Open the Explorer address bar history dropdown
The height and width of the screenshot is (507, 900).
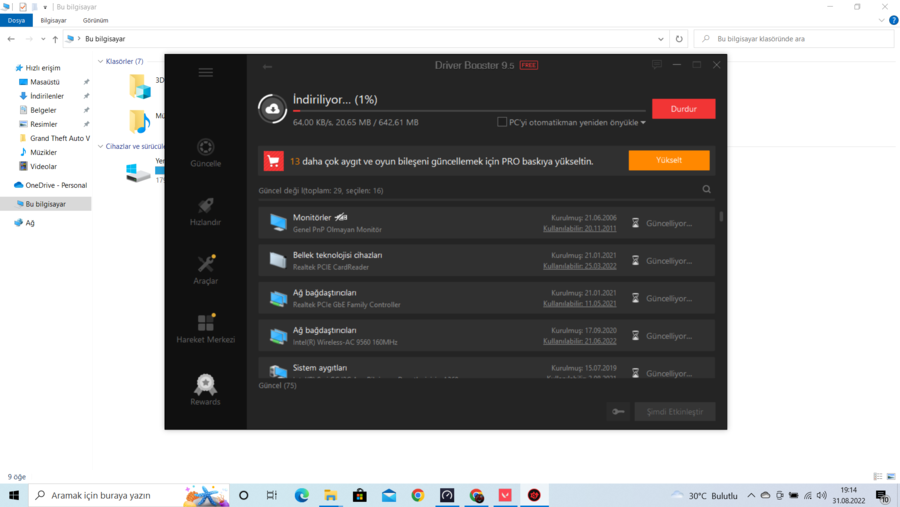[x=661, y=39]
